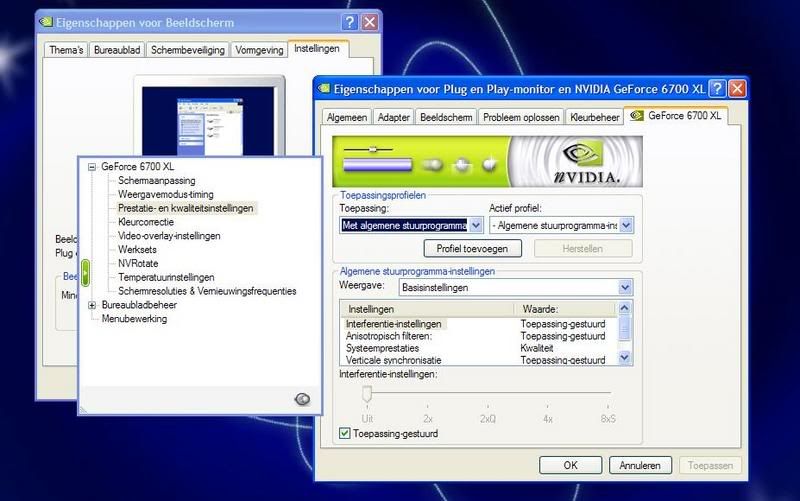Select the Interferentie-instellingen list row
Viewport: 800px width, 501px height.
479,324
